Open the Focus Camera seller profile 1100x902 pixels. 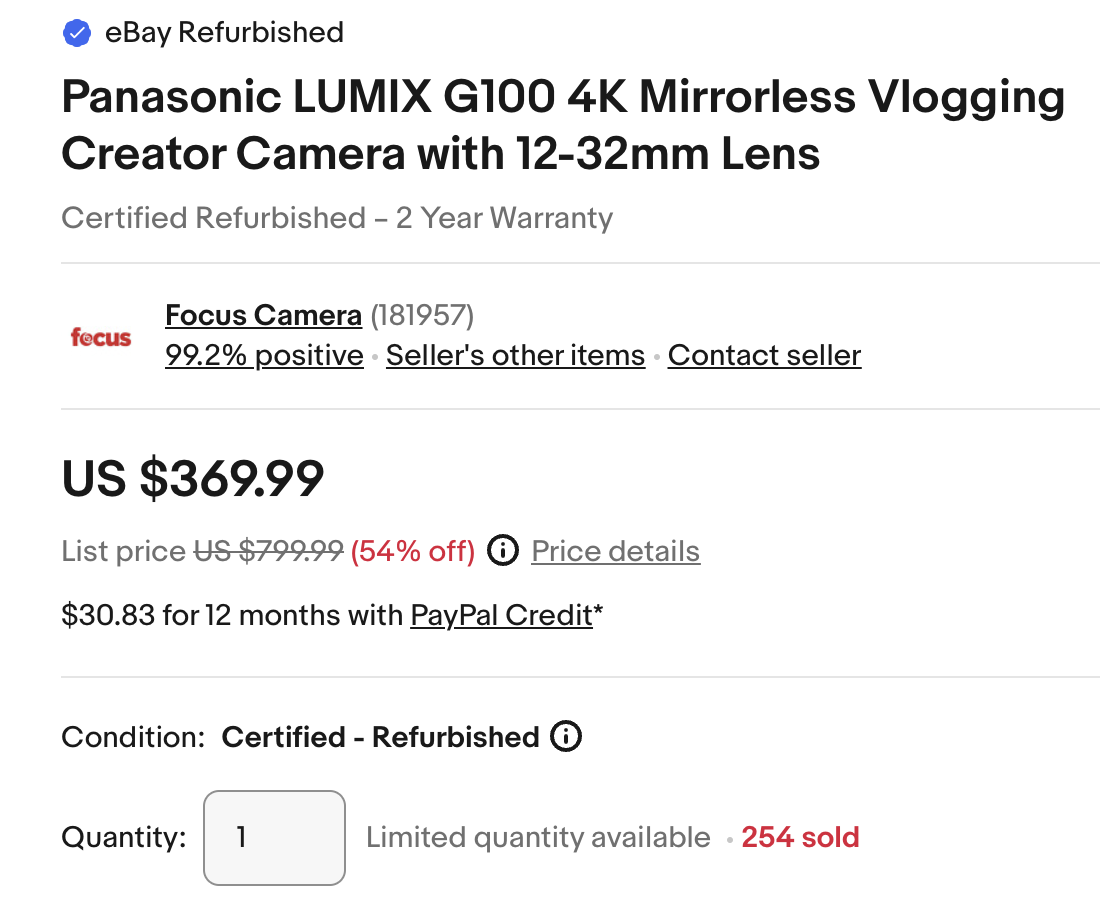pos(263,315)
